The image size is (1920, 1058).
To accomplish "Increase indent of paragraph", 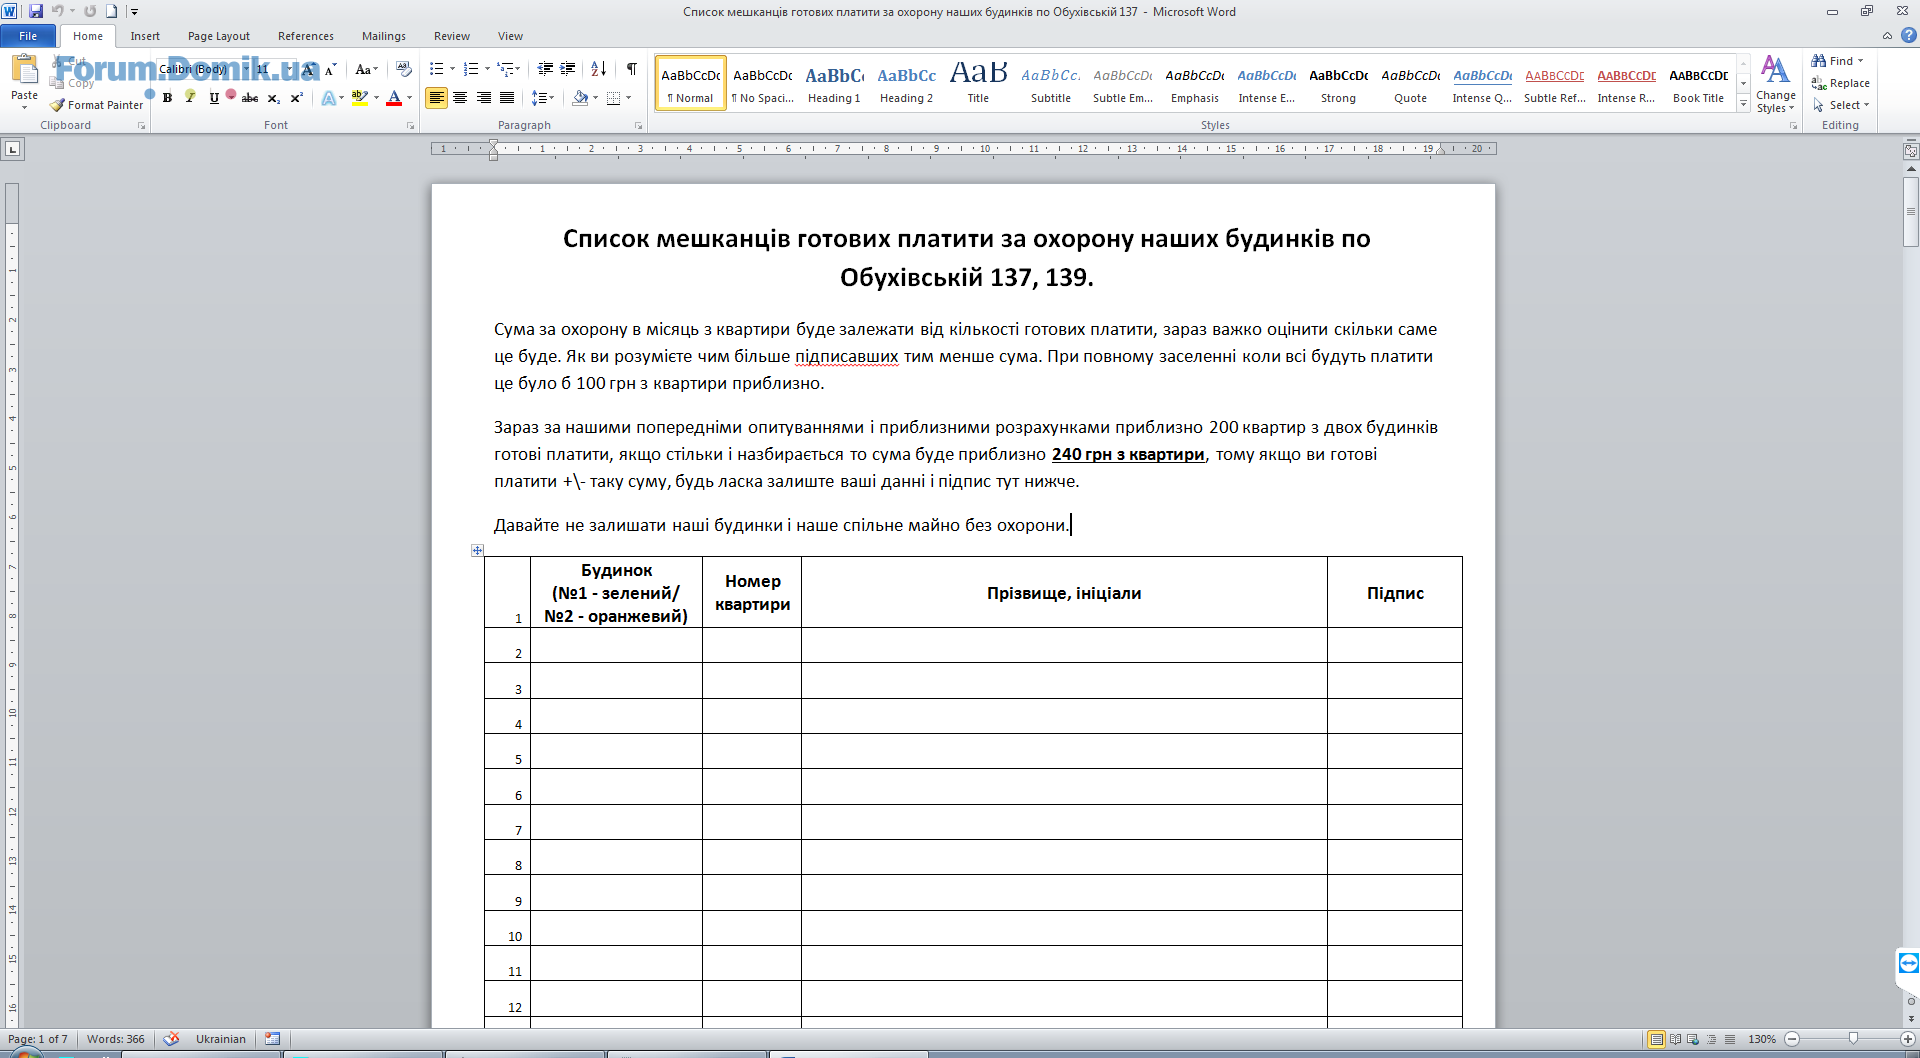I will (568, 69).
